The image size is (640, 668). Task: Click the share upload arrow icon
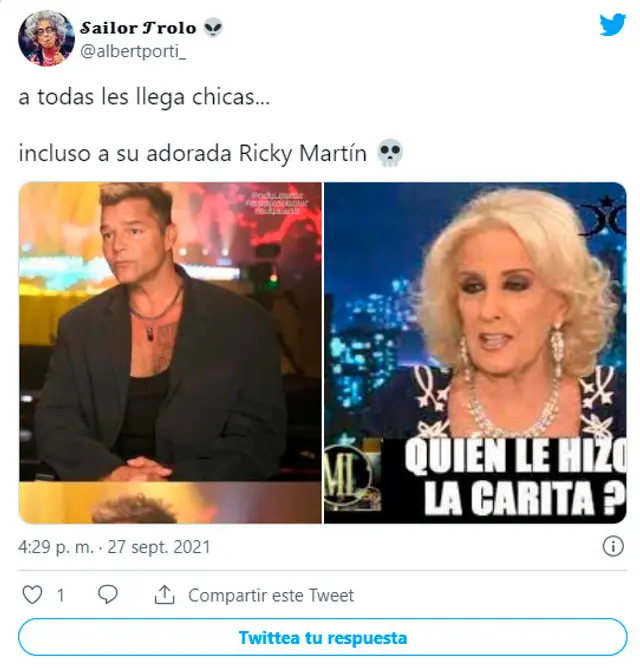[164, 595]
